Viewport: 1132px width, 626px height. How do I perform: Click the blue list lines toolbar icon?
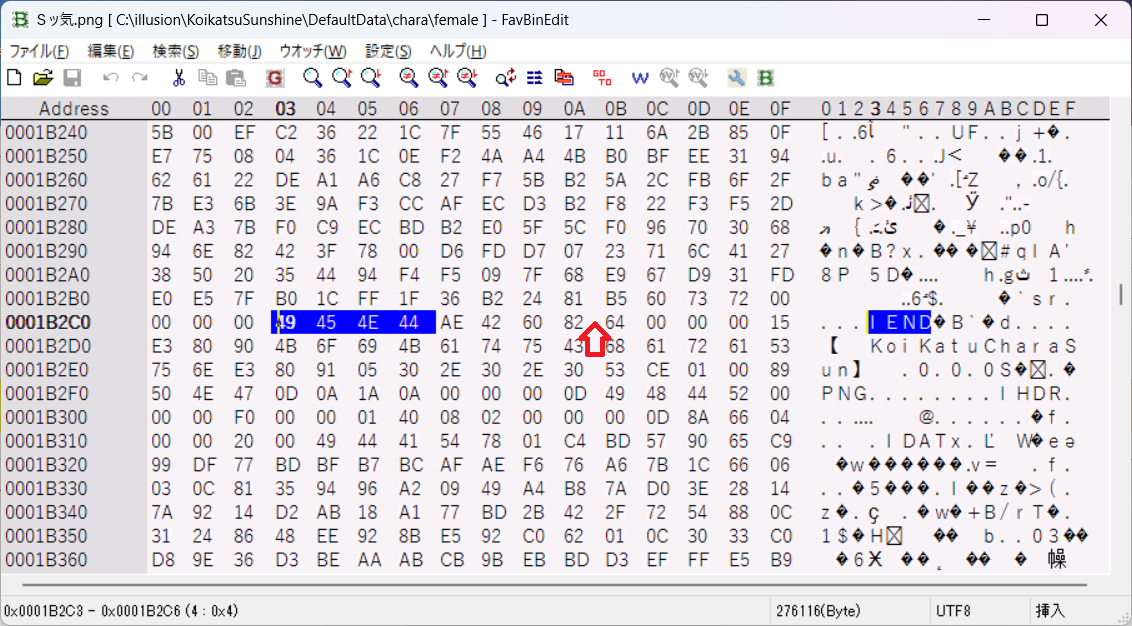[535, 77]
